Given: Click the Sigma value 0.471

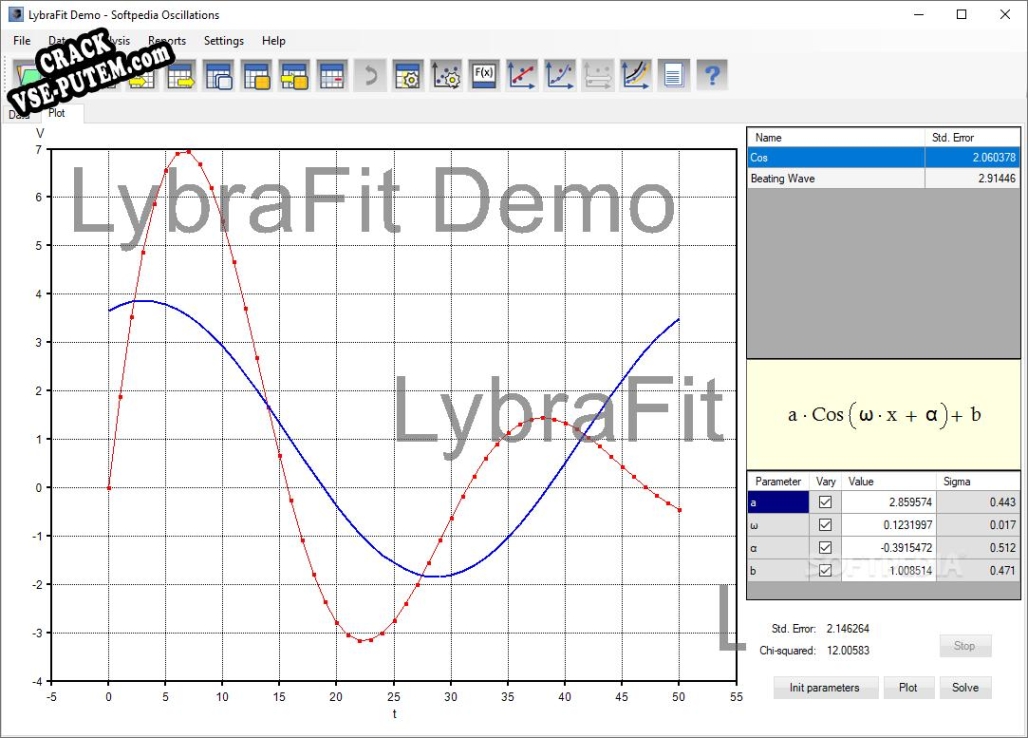Looking at the screenshot, I should (x=978, y=570).
